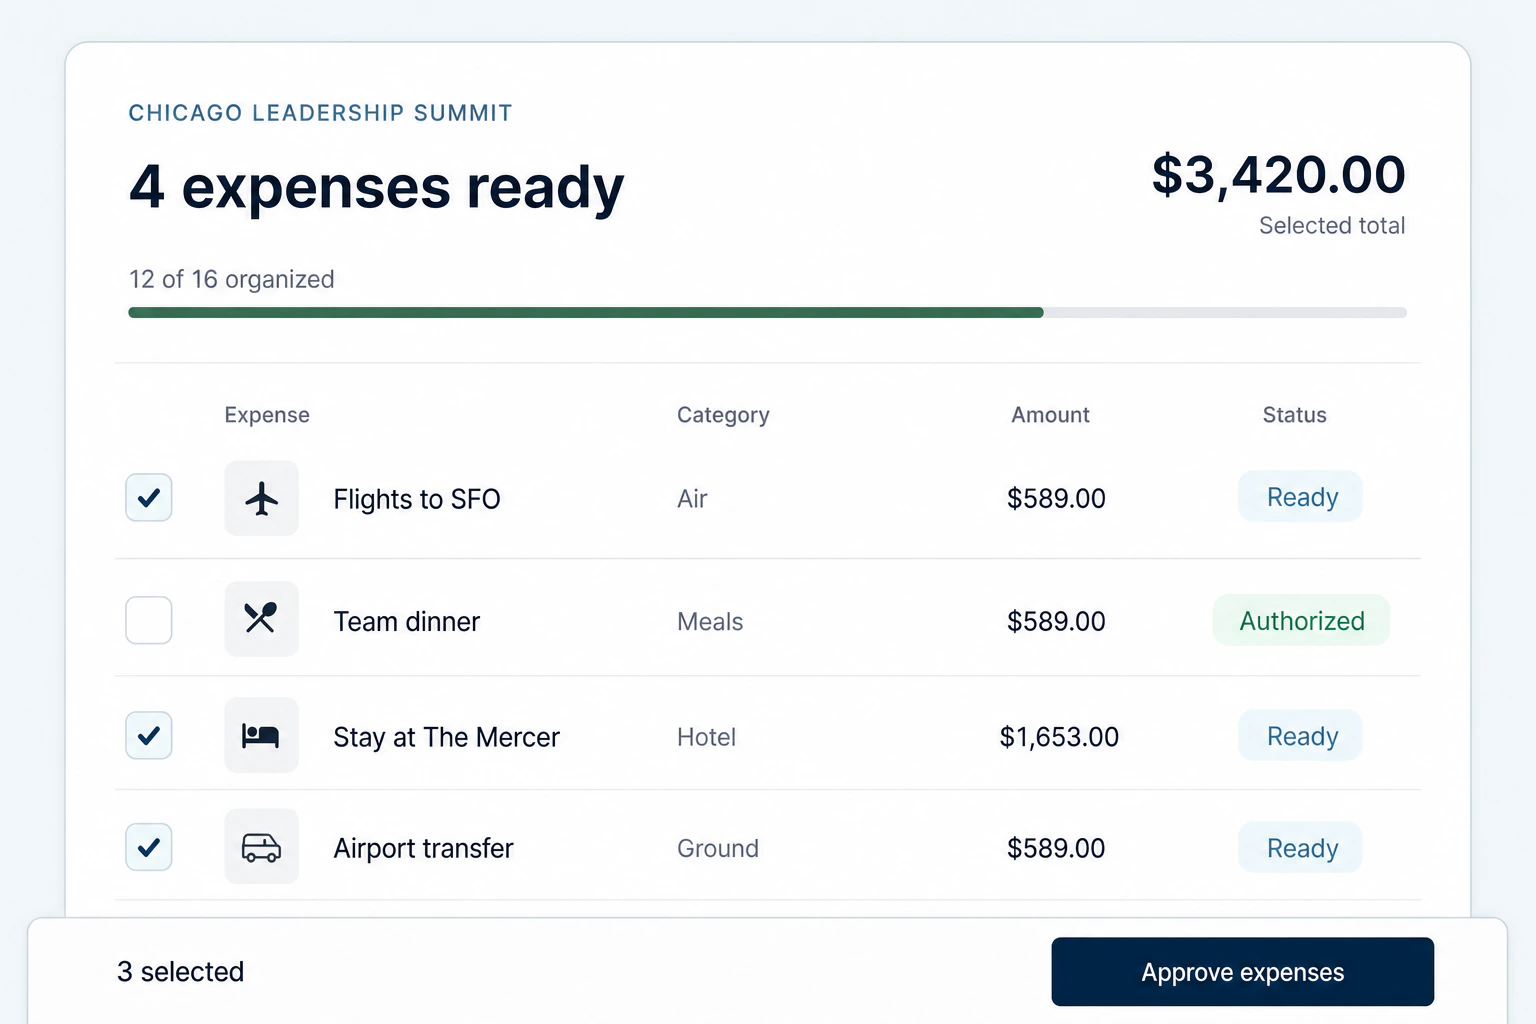The image size is (1536, 1024).
Task: Click the Status column header
Action: [1294, 415]
